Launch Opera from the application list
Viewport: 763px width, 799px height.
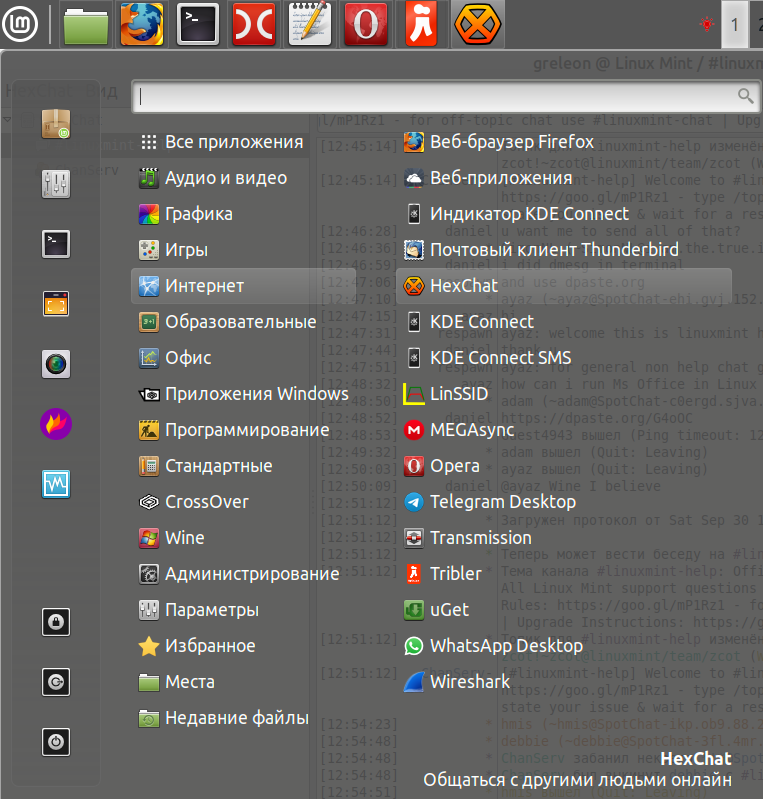(x=564, y=466)
